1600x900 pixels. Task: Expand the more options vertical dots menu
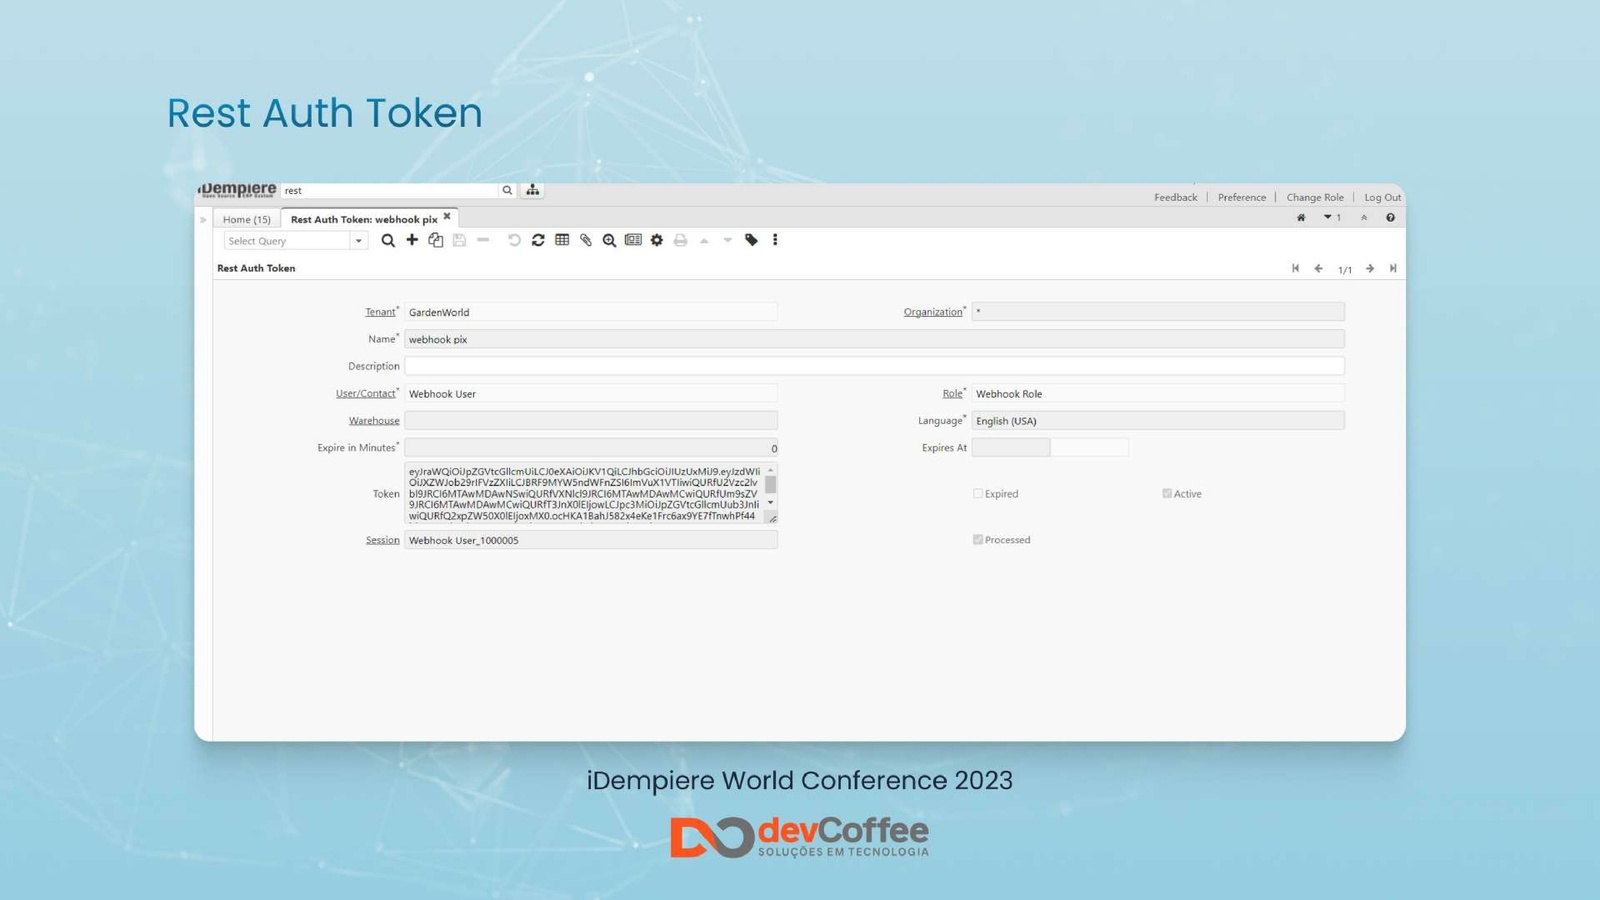click(x=775, y=240)
